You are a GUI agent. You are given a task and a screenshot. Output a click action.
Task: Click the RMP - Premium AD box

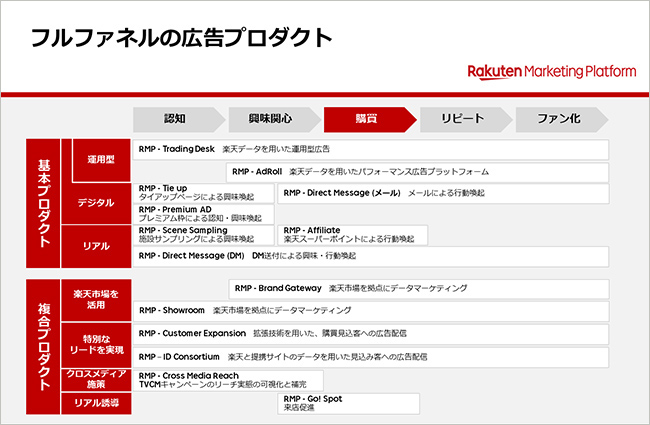click(203, 214)
